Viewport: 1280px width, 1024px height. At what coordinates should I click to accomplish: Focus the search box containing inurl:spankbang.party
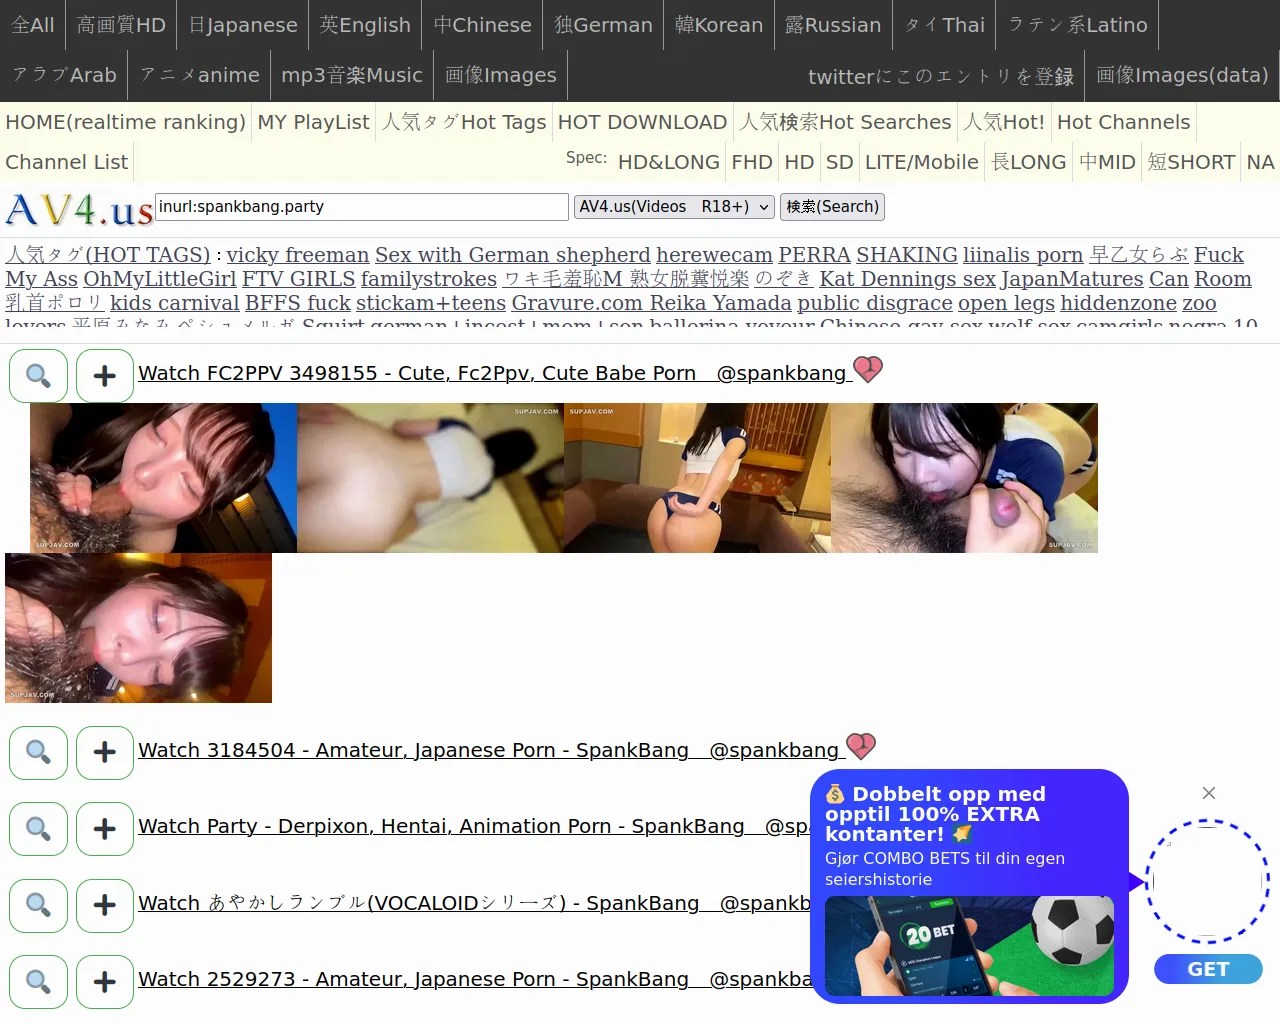pyautogui.click(x=362, y=207)
